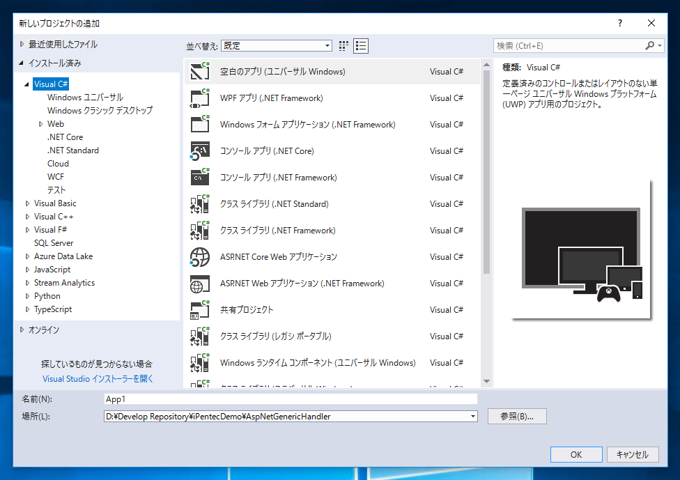This screenshot has height=480, width=680.
Task: Focus the template search box
Action: click(x=568, y=46)
